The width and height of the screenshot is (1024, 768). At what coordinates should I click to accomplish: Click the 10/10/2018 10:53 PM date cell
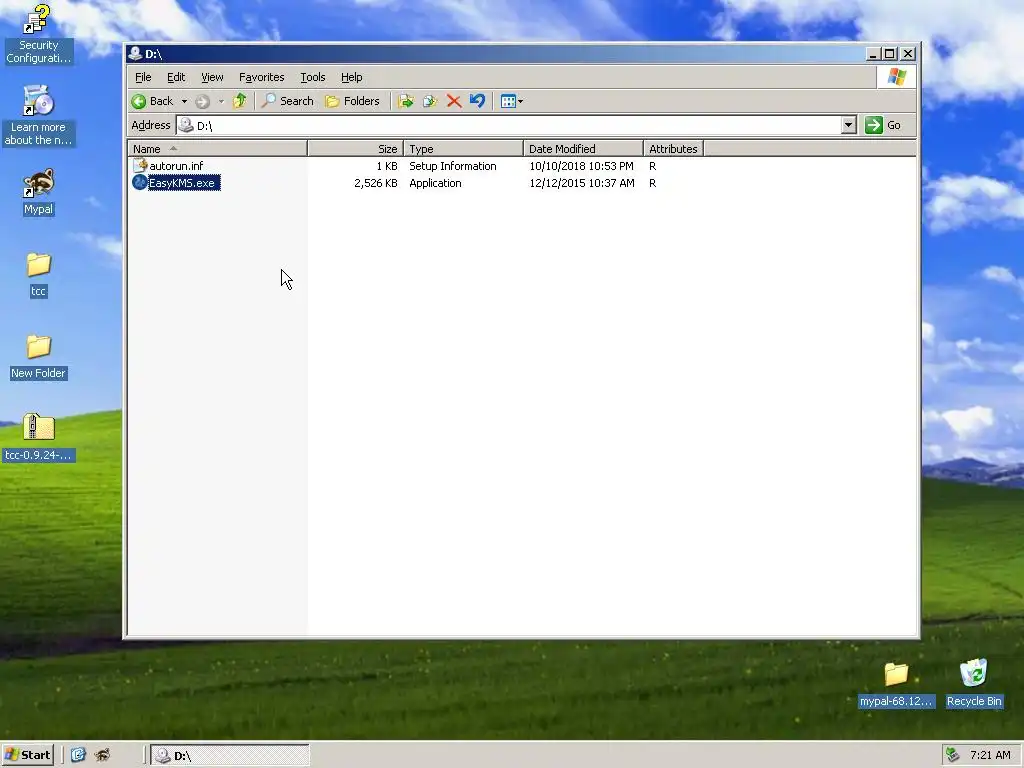point(581,167)
